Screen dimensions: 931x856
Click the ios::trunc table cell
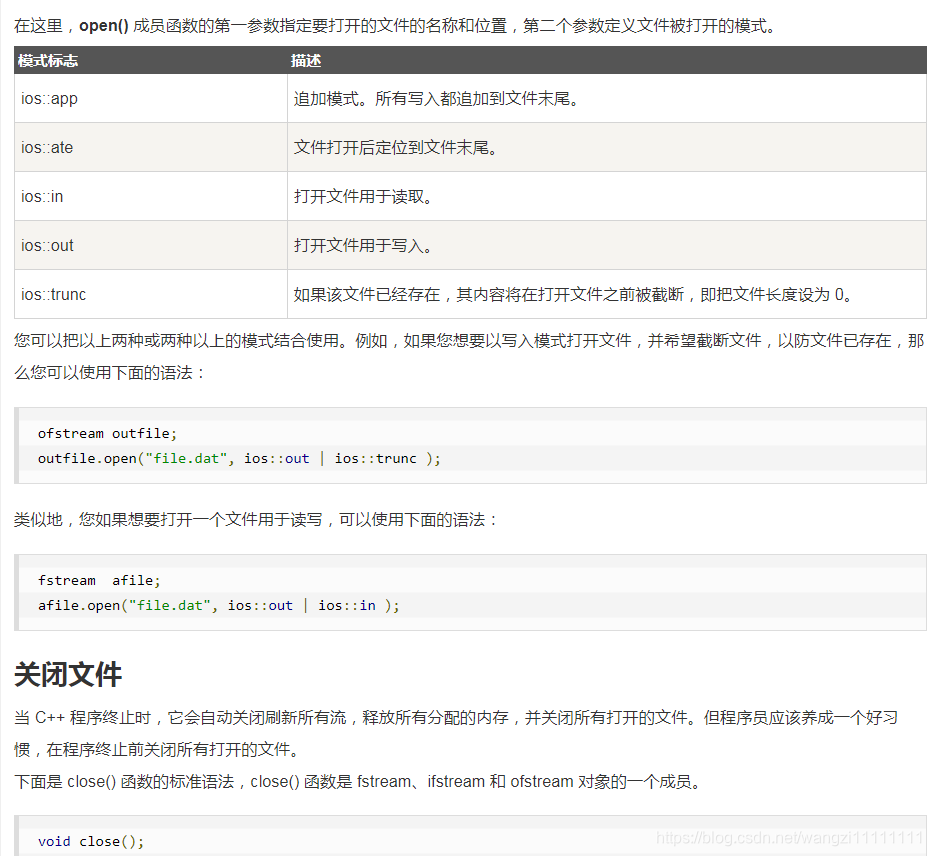pyautogui.click(x=151, y=294)
